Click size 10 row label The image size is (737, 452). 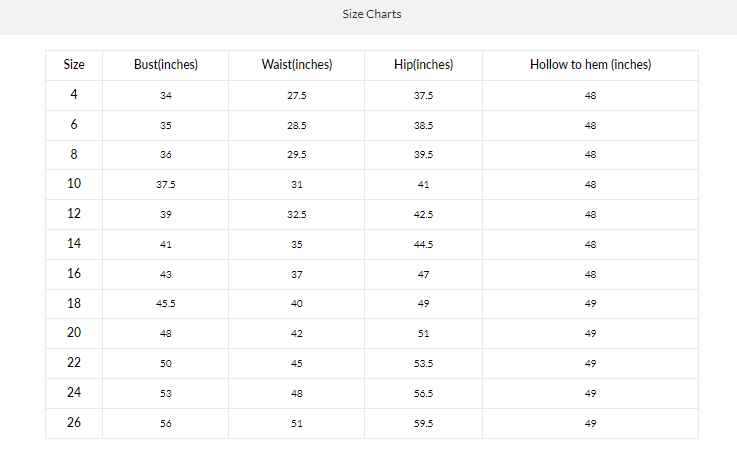click(x=74, y=184)
